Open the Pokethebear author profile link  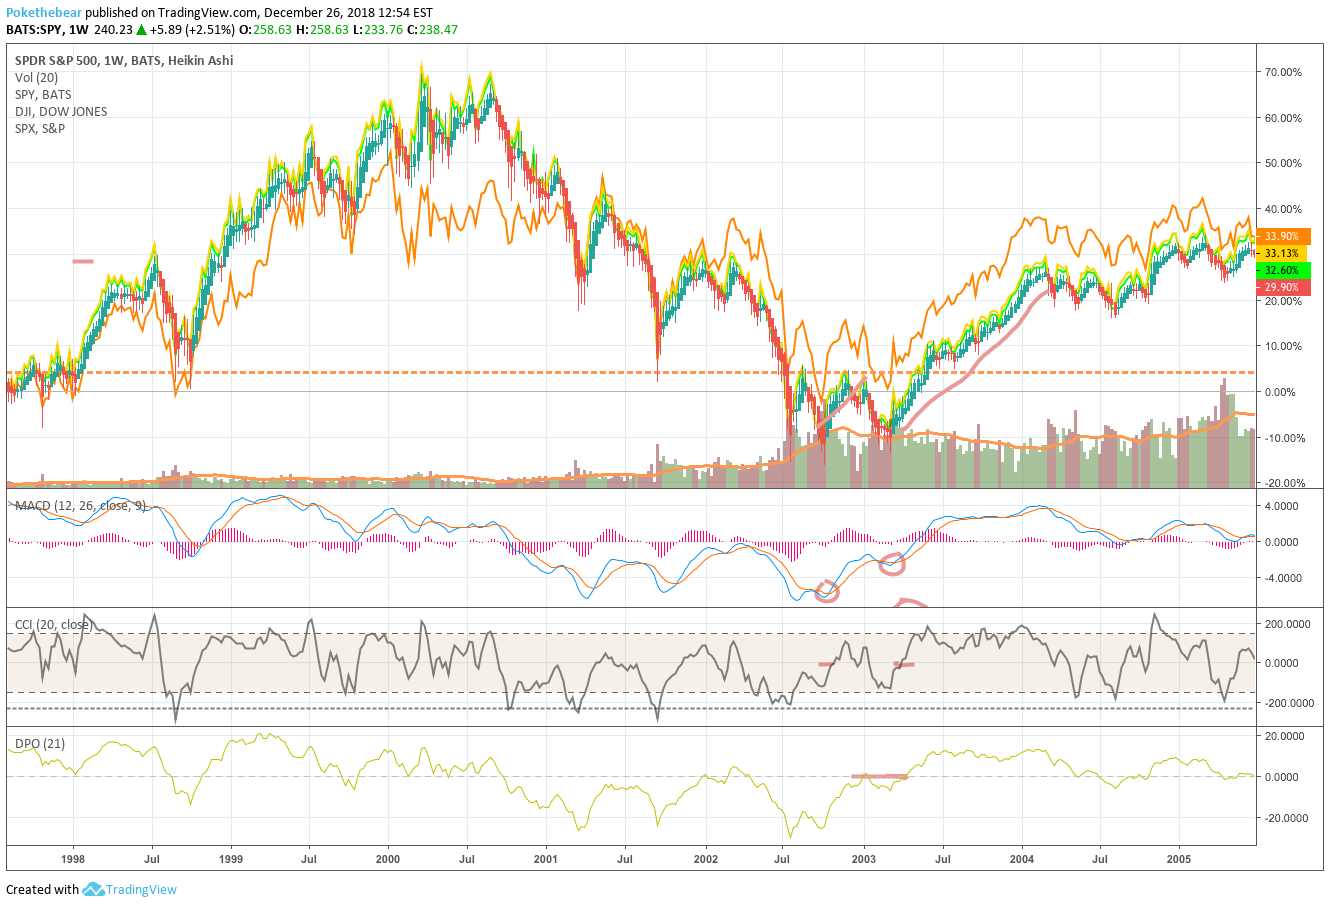point(44,13)
